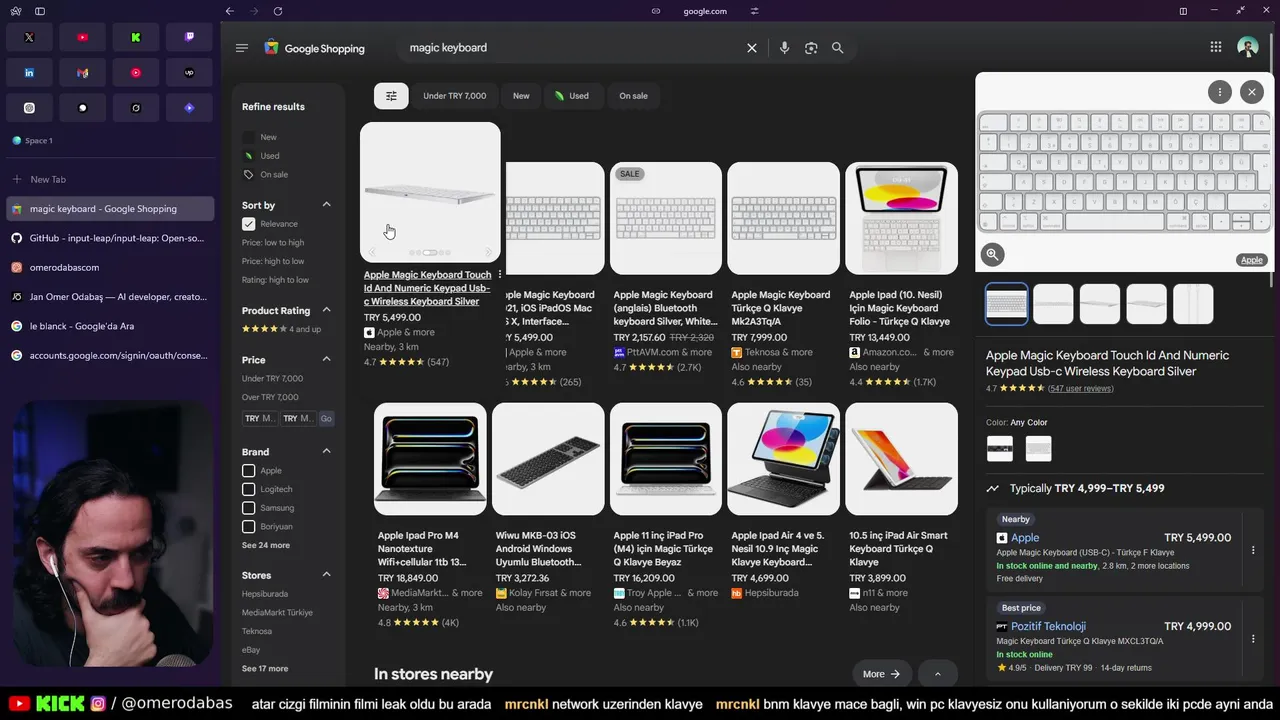Apply the Used filter chip
Screen dimensions: 1280x720
coord(571,96)
